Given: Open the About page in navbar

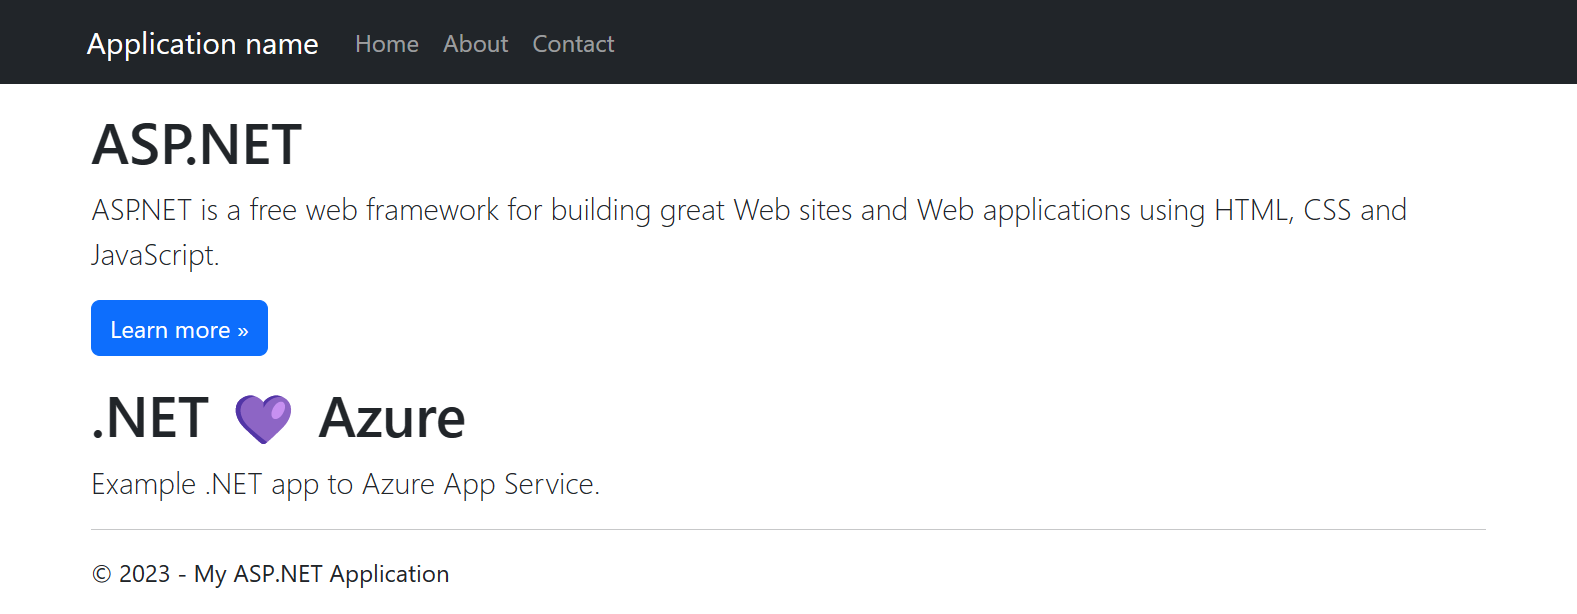Looking at the screenshot, I should point(476,44).
